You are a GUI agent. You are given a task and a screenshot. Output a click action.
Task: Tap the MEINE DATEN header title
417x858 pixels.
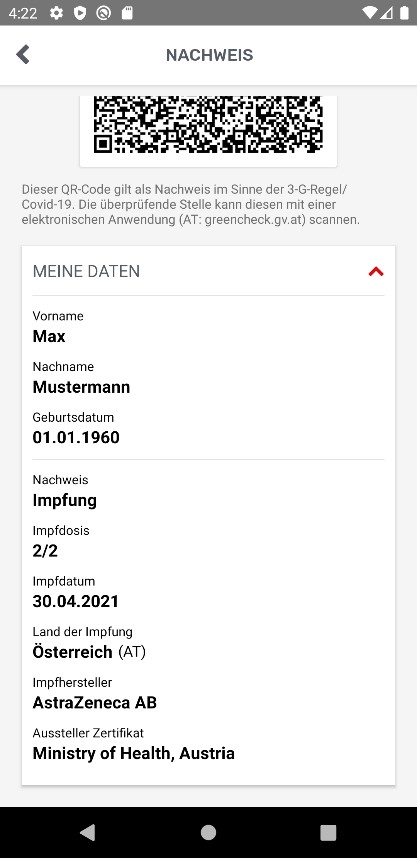pos(86,271)
